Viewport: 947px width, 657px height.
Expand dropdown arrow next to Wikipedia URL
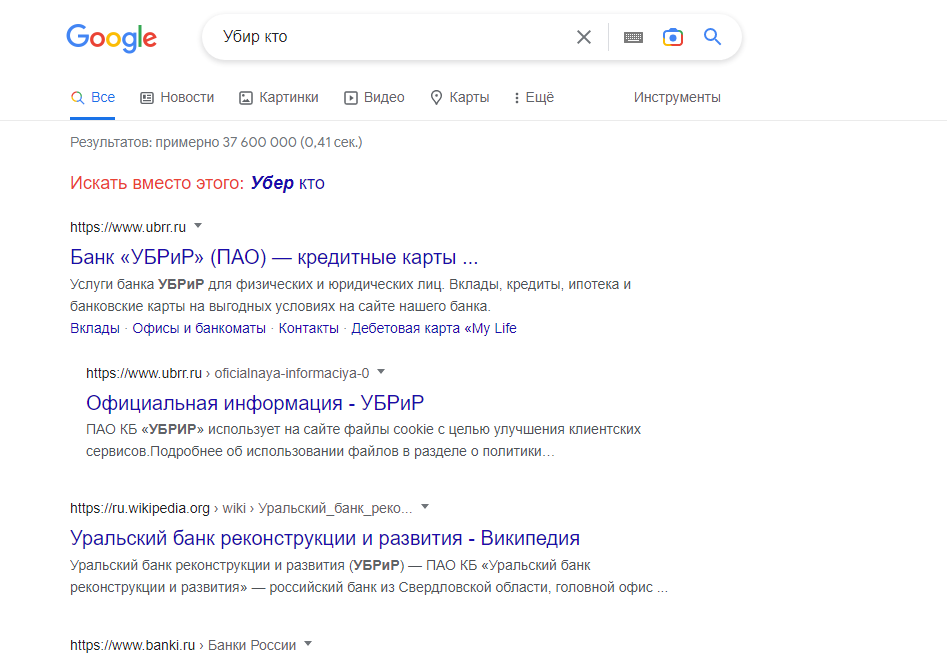[425, 506]
